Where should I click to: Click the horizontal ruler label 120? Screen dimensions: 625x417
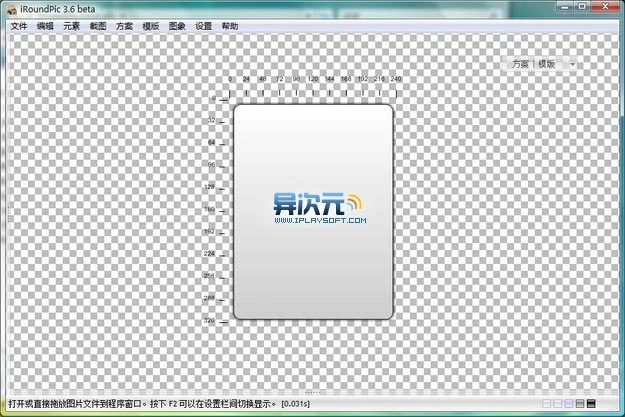point(312,79)
